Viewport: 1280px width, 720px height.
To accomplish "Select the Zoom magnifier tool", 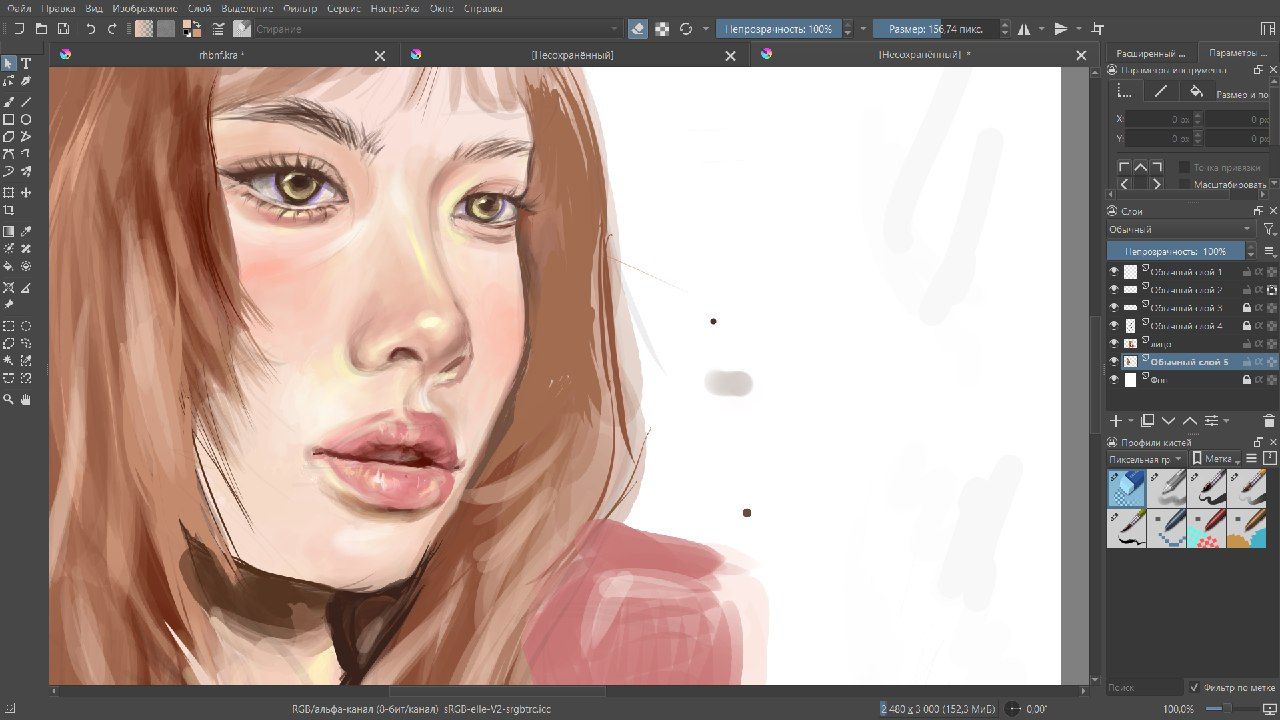I will point(9,400).
